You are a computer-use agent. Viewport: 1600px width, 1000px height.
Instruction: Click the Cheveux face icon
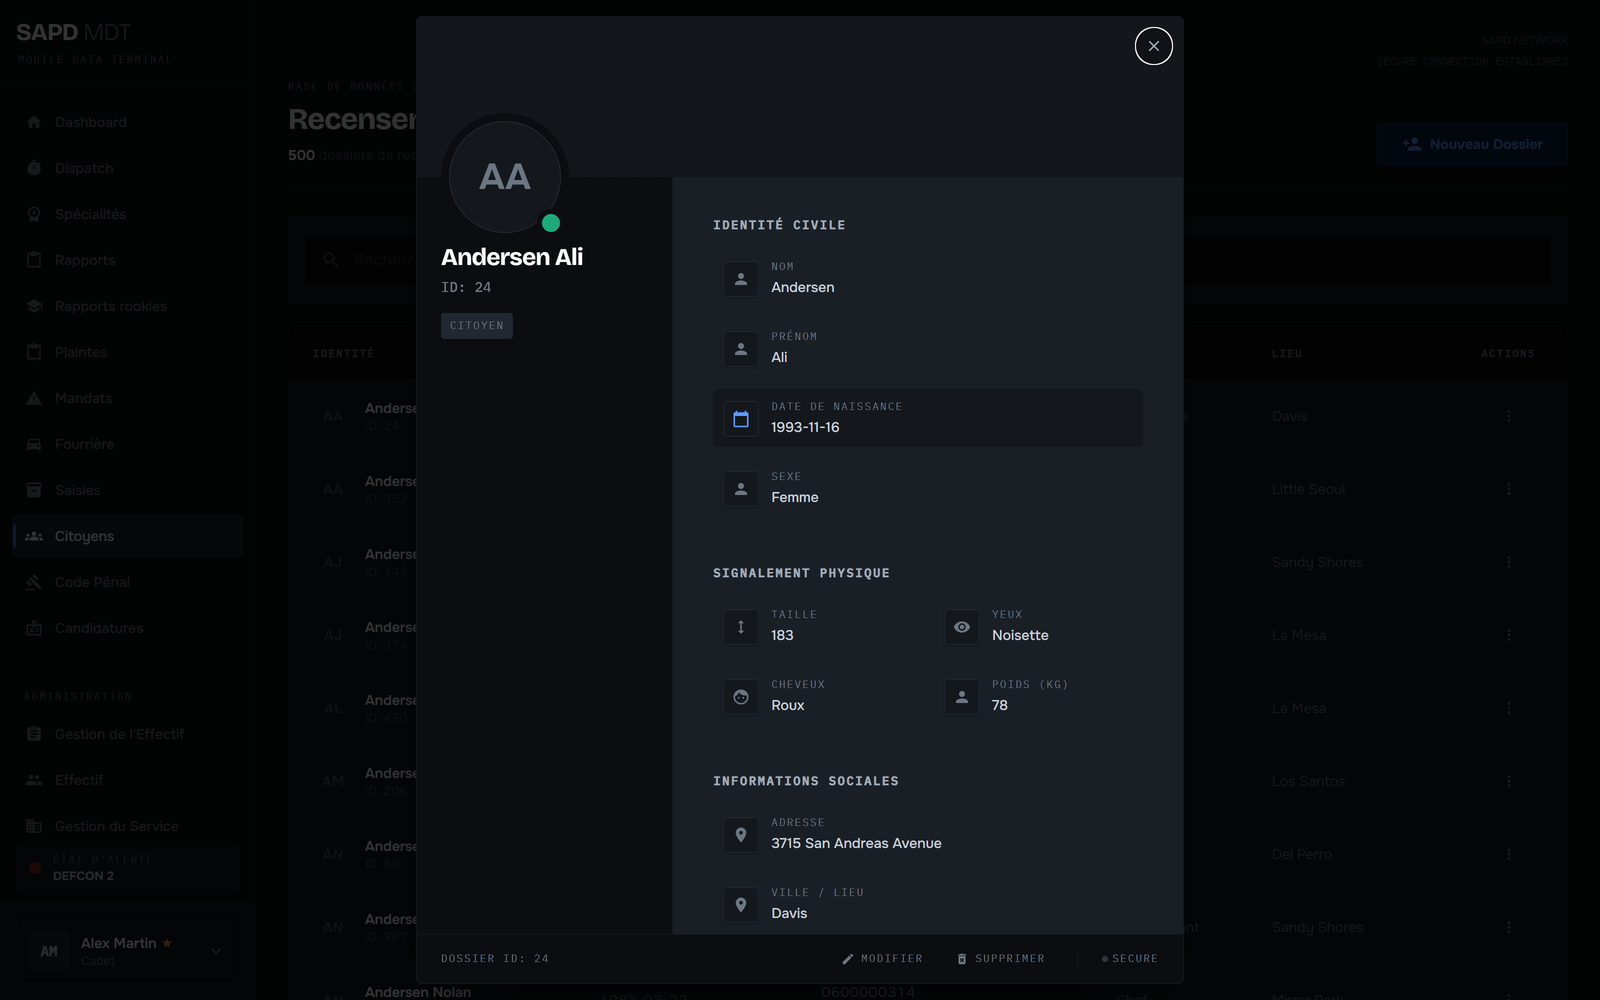pyautogui.click(x=741, y=697)
